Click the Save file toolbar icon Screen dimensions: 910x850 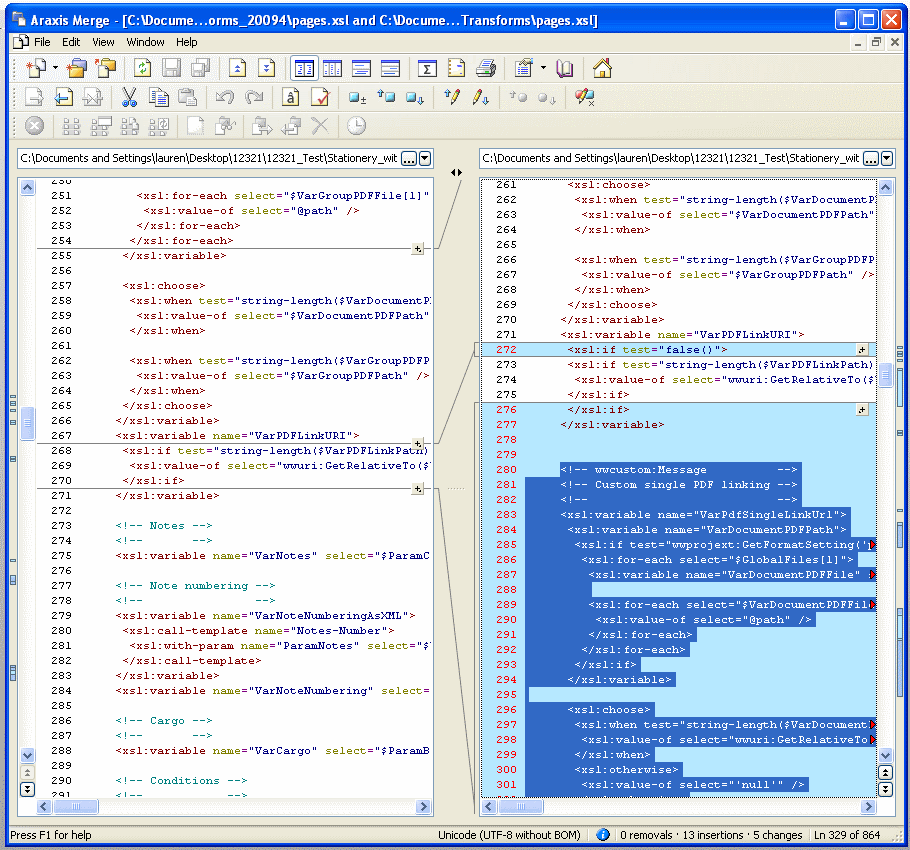pyautogui.click(x=171, y=69)
